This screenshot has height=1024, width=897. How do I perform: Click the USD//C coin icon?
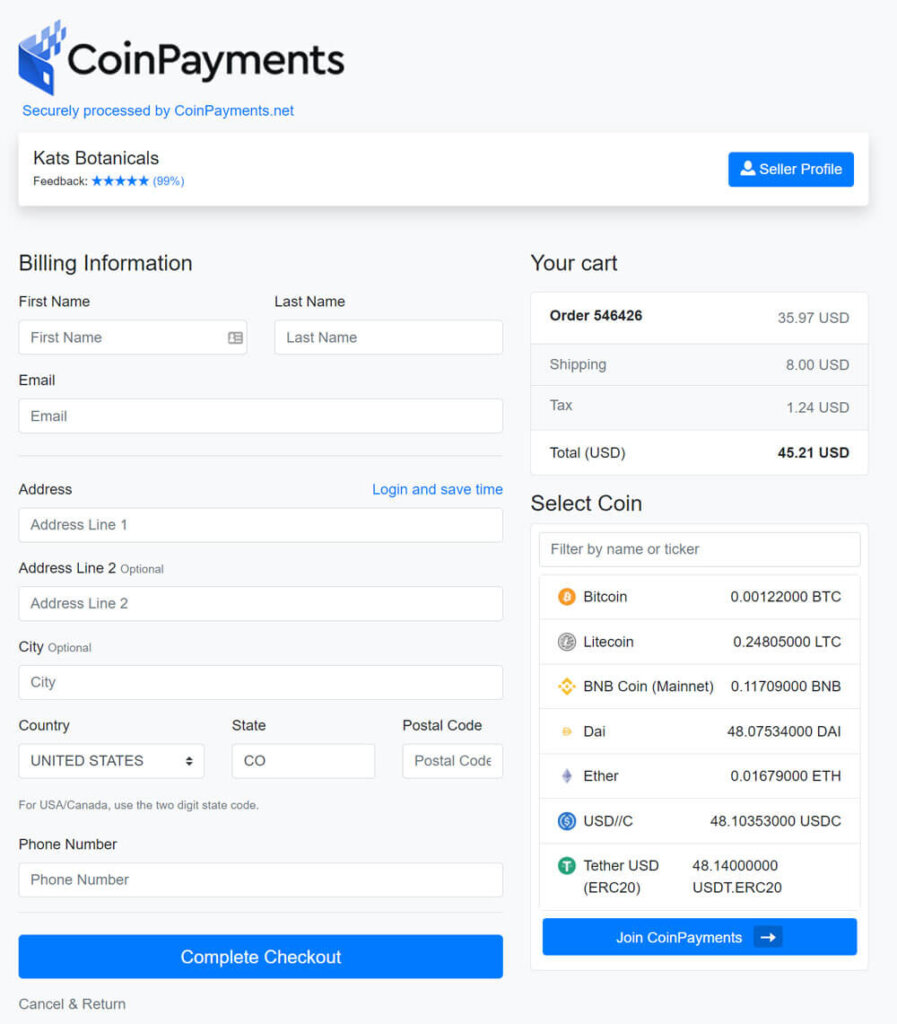tap(567, 821)
